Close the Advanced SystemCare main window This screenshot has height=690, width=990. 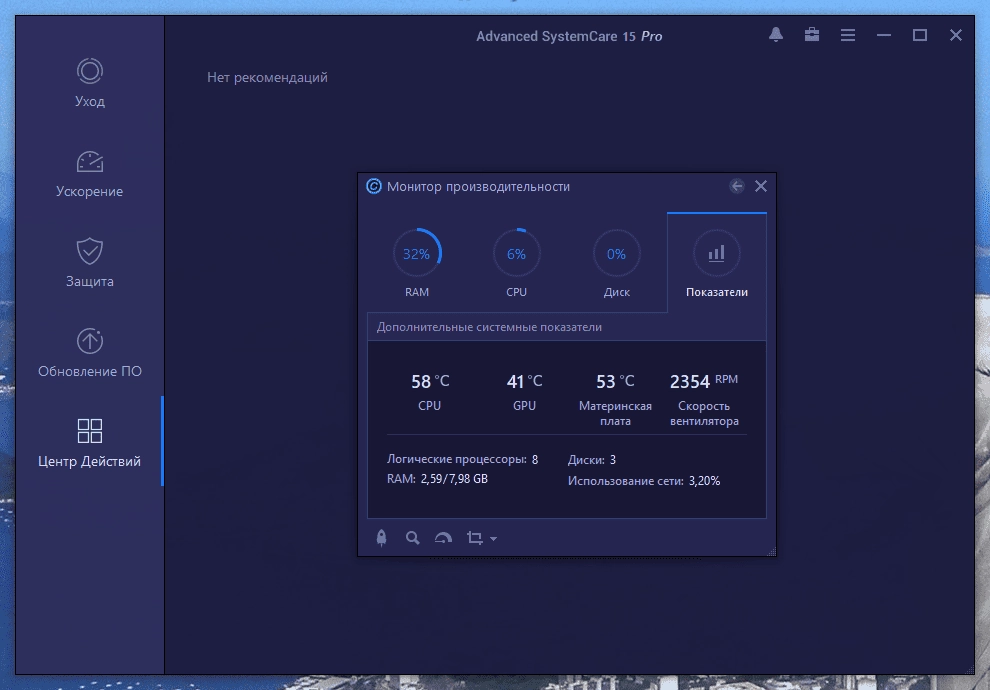click(x=956, y=35)
